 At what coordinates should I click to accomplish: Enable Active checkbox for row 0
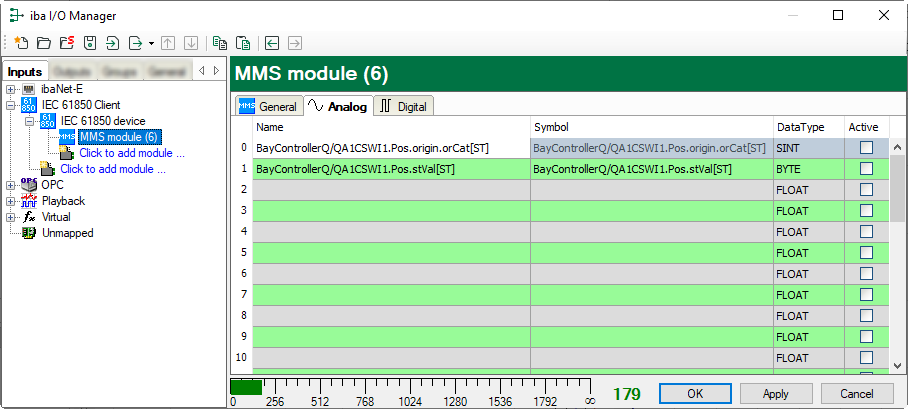pyautogui.click(x=866, y=148)
